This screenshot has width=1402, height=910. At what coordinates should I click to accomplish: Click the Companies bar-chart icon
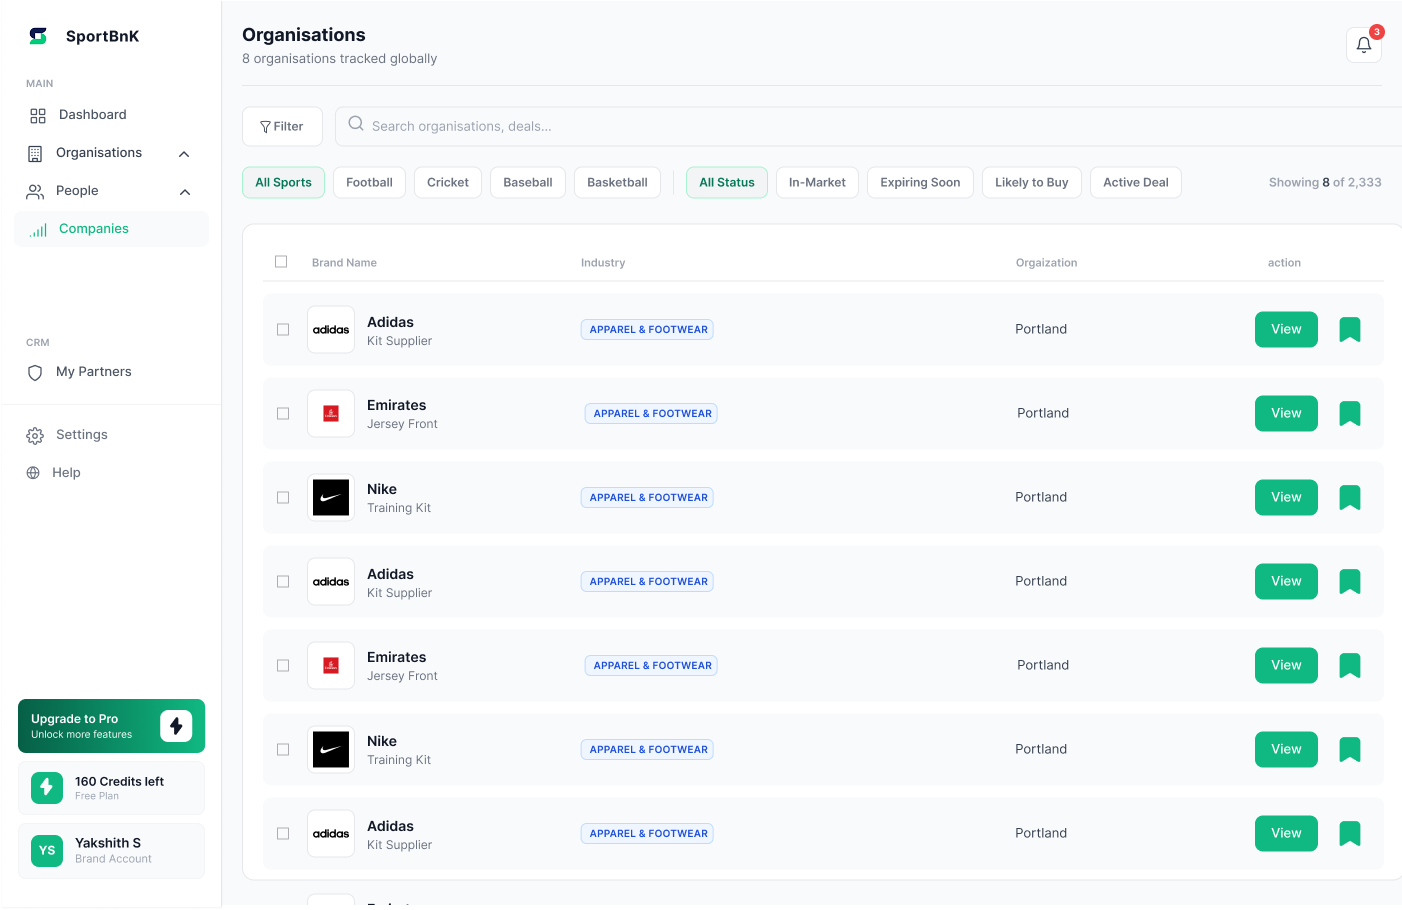[x=39, y=230]
